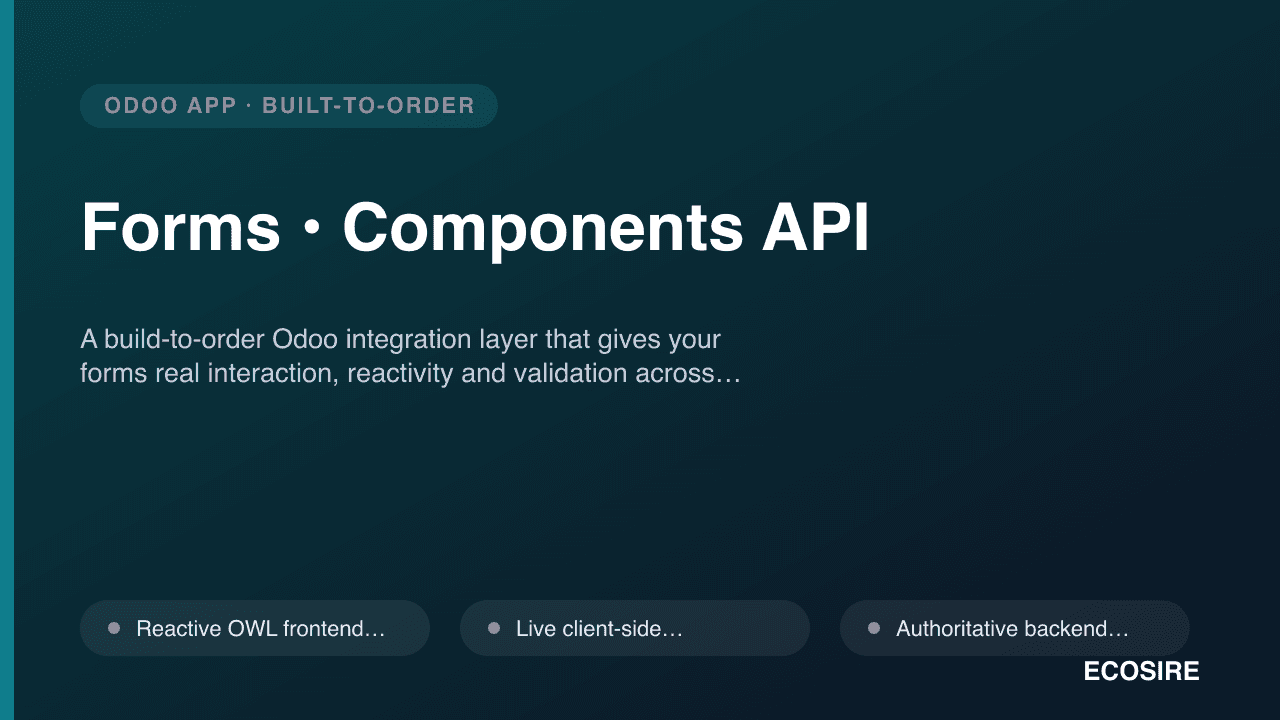Click the ECOSIRE brand text
The height and width of the screenshot is (720, 1280).
coord(1141,672)
